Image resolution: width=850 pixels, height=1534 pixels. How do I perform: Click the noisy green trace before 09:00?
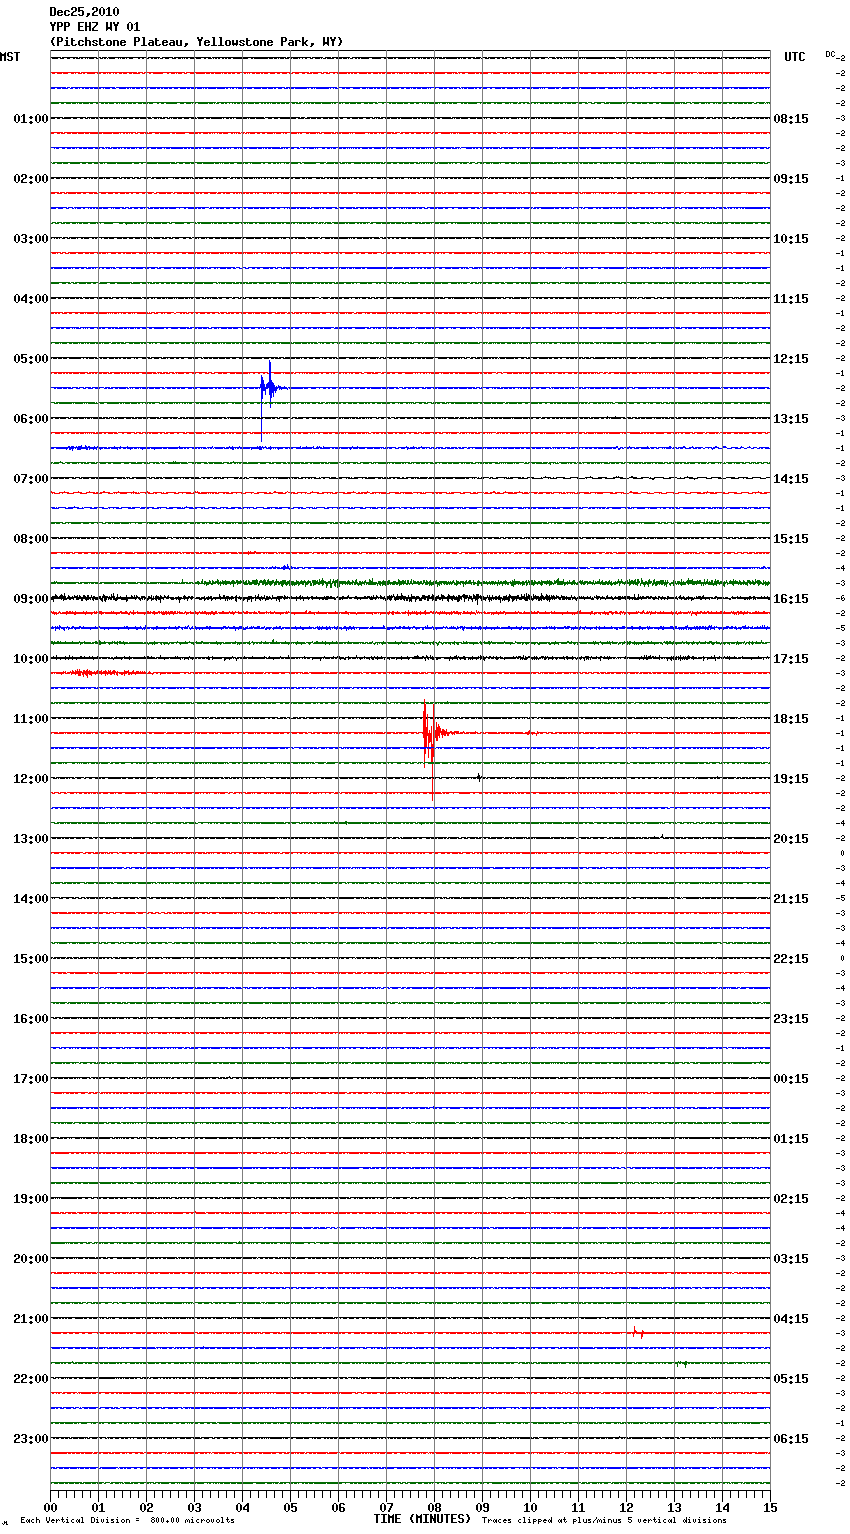483,582
